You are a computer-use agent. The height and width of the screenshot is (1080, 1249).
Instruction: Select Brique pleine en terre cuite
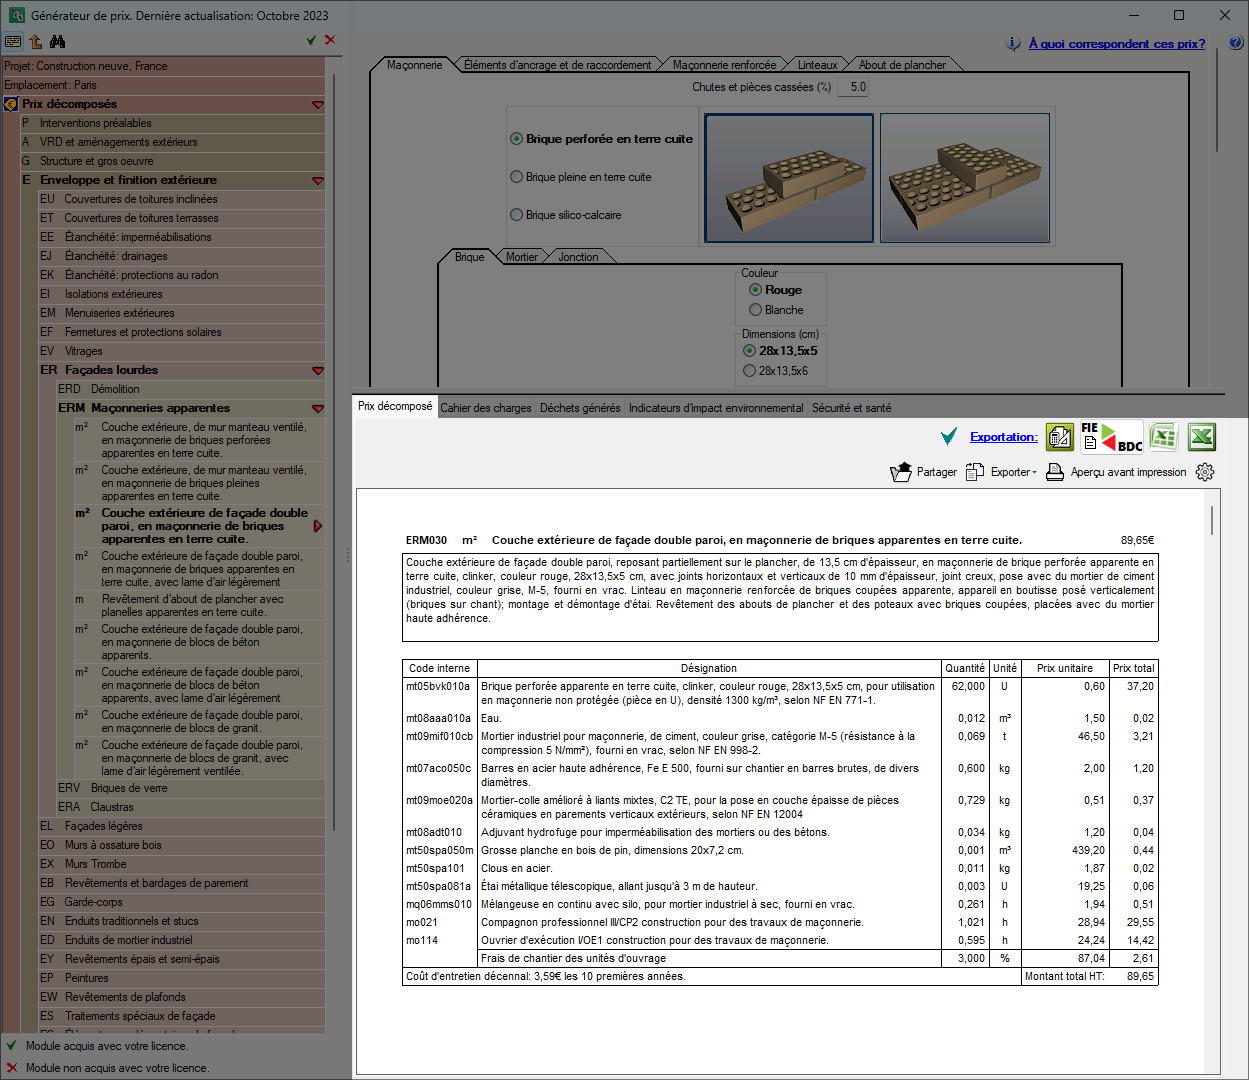(x=581, y=177)
